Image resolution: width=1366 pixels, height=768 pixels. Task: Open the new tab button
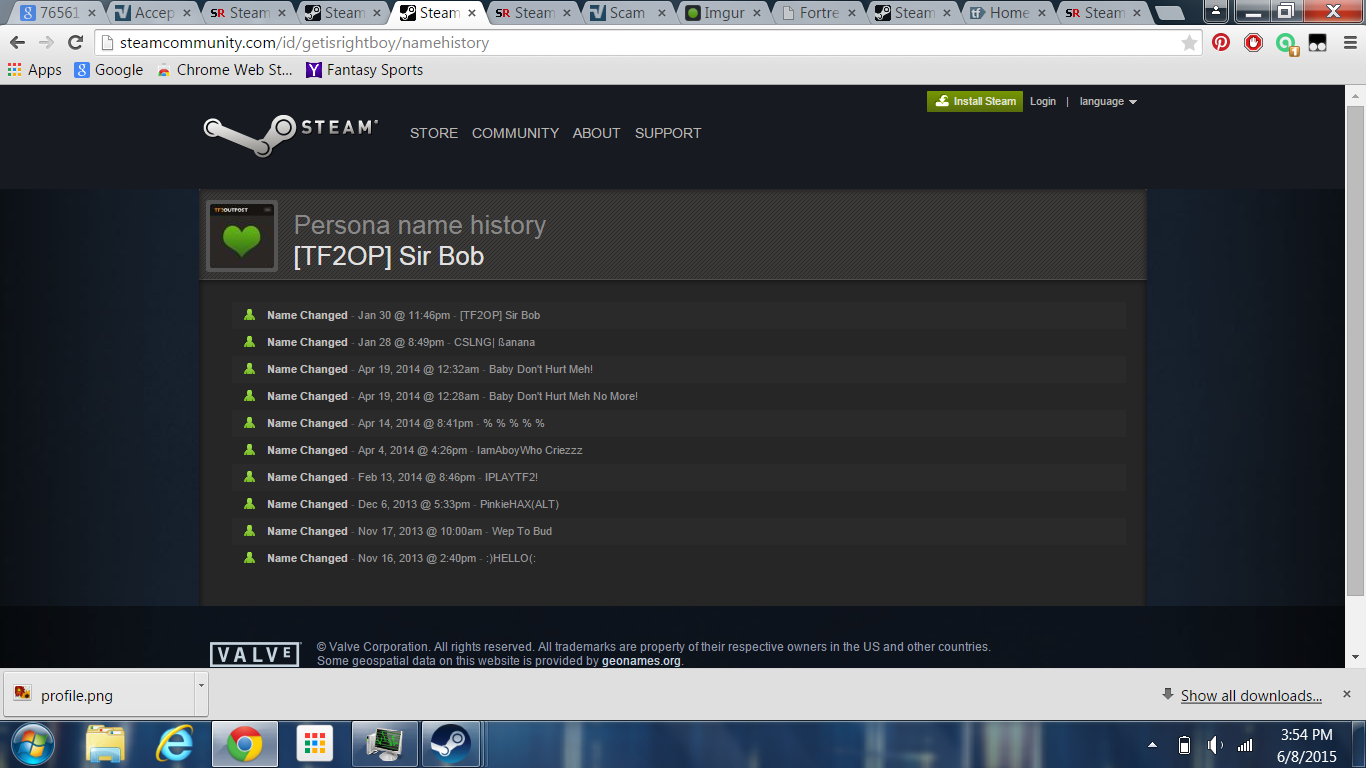[1169, 13]
